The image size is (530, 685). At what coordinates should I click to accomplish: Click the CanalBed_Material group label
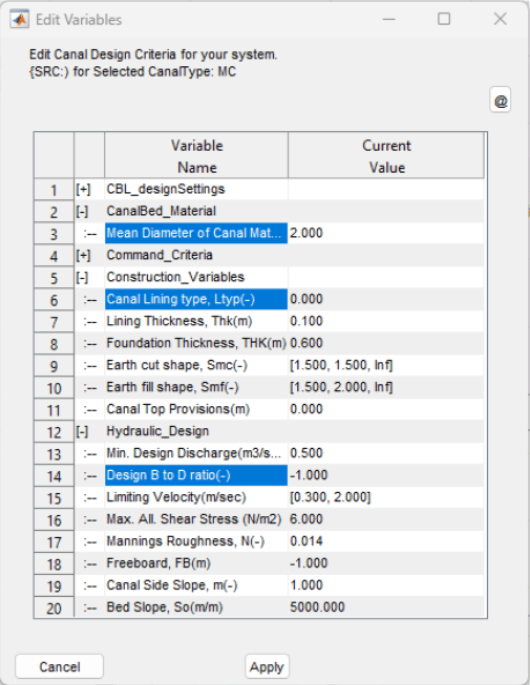point(161,211)
